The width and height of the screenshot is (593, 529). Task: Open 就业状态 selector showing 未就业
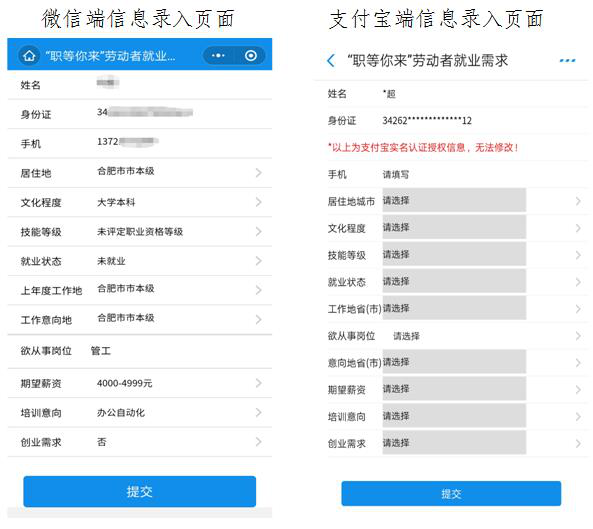click(140, 261)
